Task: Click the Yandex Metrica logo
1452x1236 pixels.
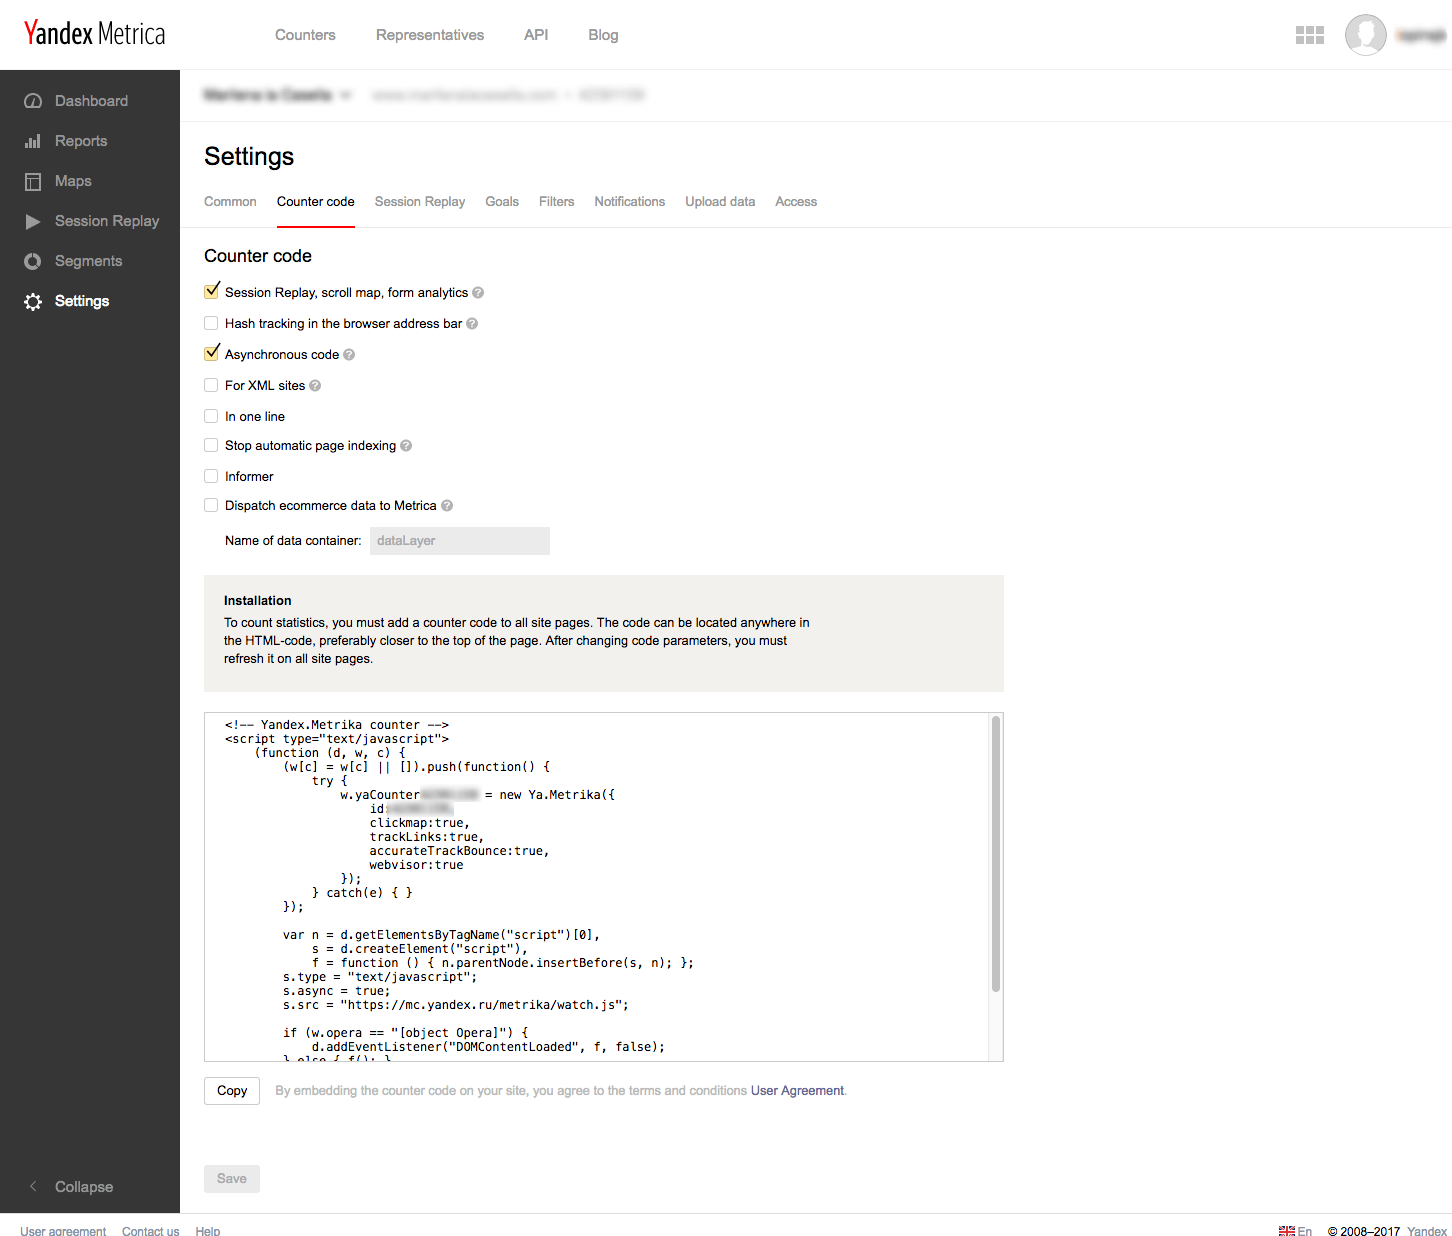Action: point(95,34)
